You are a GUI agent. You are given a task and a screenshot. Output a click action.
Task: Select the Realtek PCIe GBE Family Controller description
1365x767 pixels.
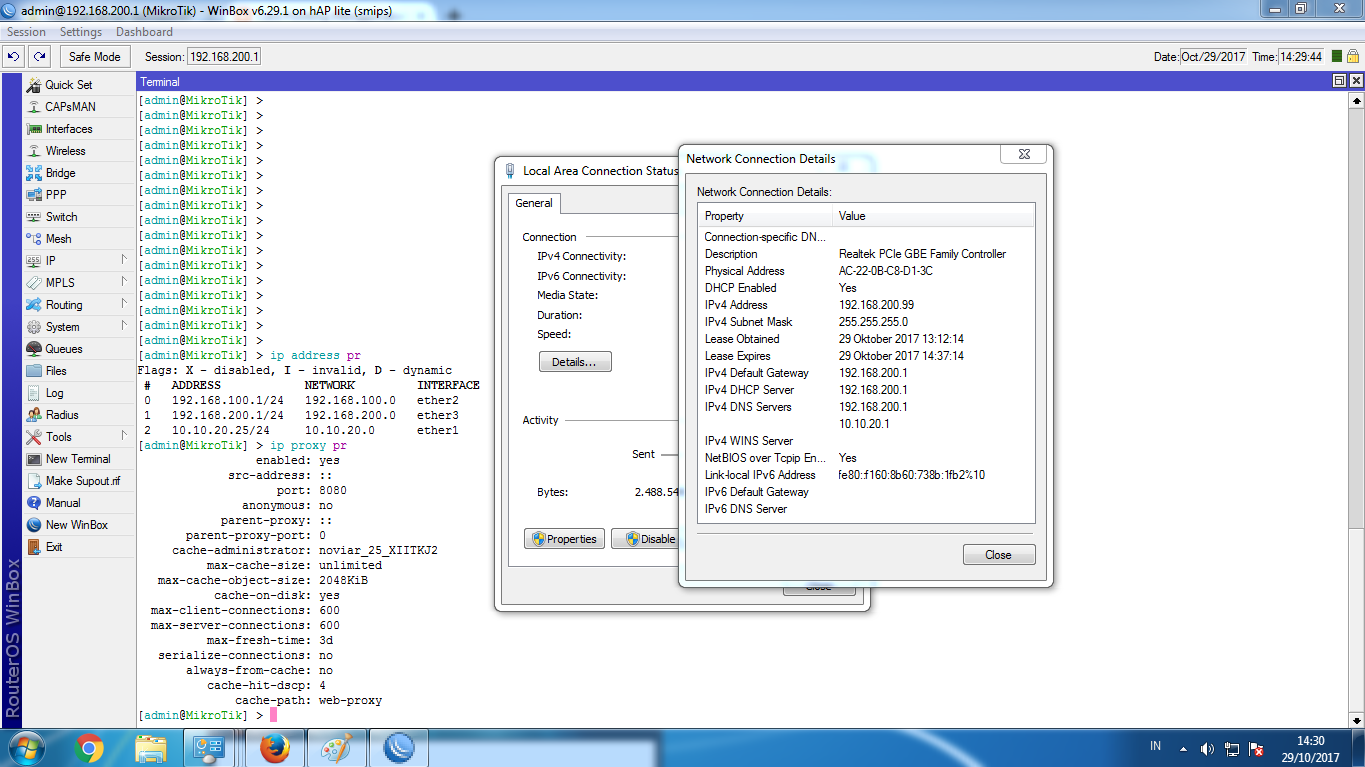point(922,254)
